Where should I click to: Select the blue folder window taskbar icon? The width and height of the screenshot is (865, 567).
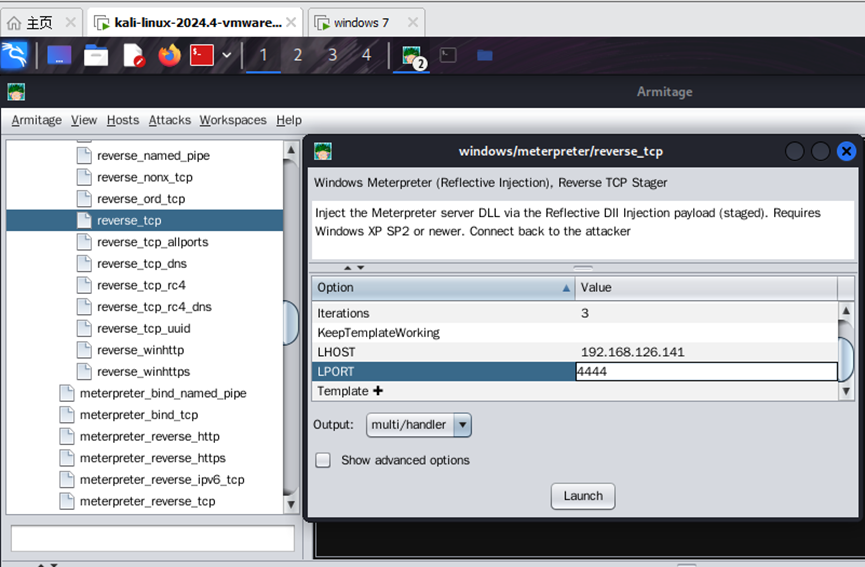point(484,55)
